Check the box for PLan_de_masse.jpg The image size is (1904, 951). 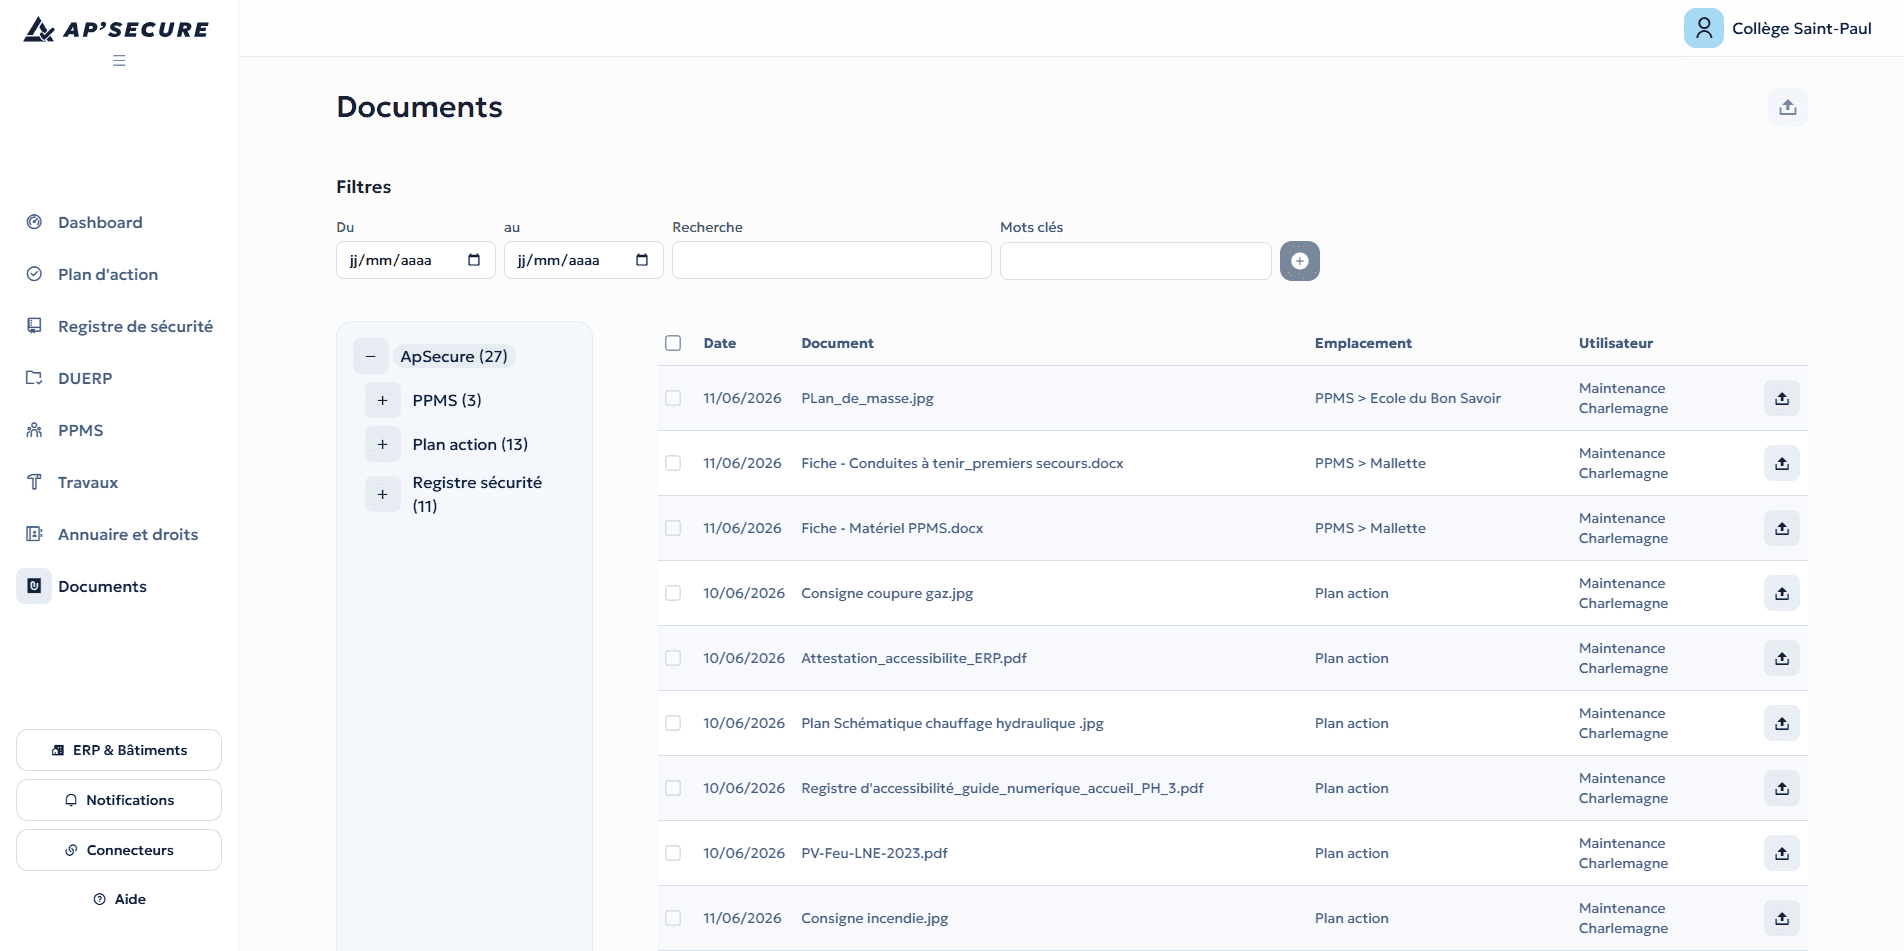(673, 398)
